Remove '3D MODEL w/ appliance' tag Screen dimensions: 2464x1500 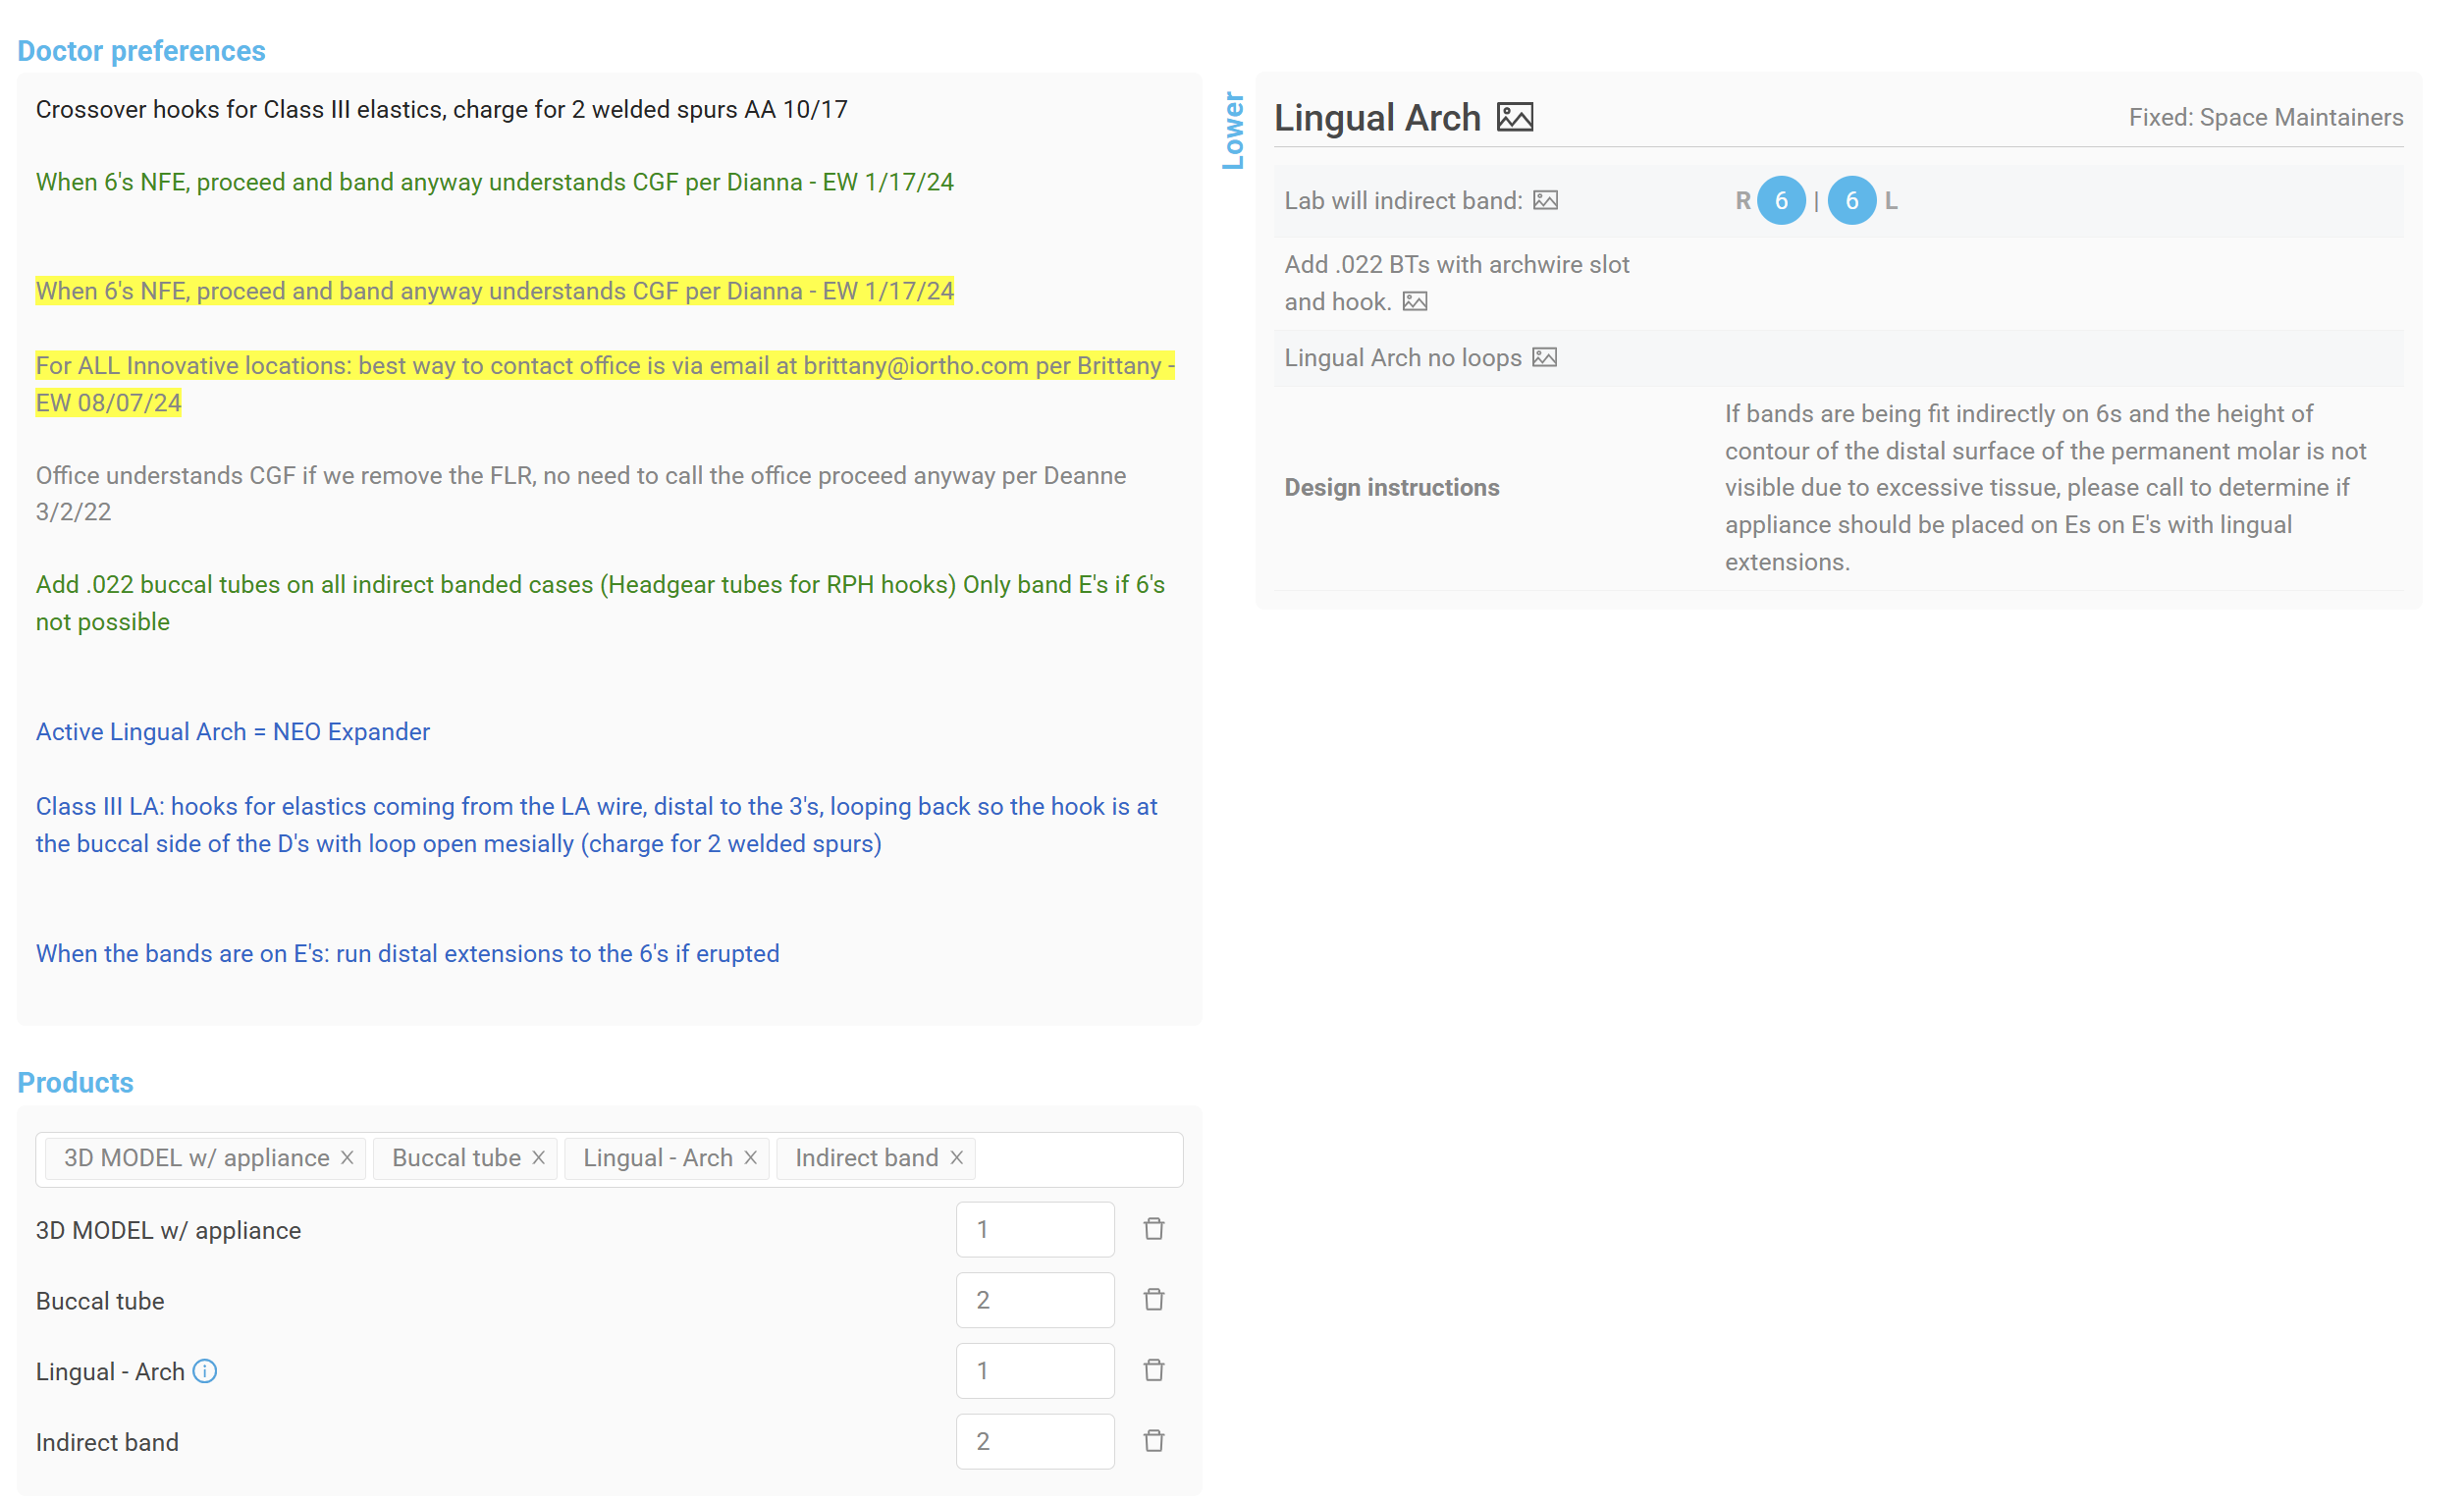coord(347,1158)
